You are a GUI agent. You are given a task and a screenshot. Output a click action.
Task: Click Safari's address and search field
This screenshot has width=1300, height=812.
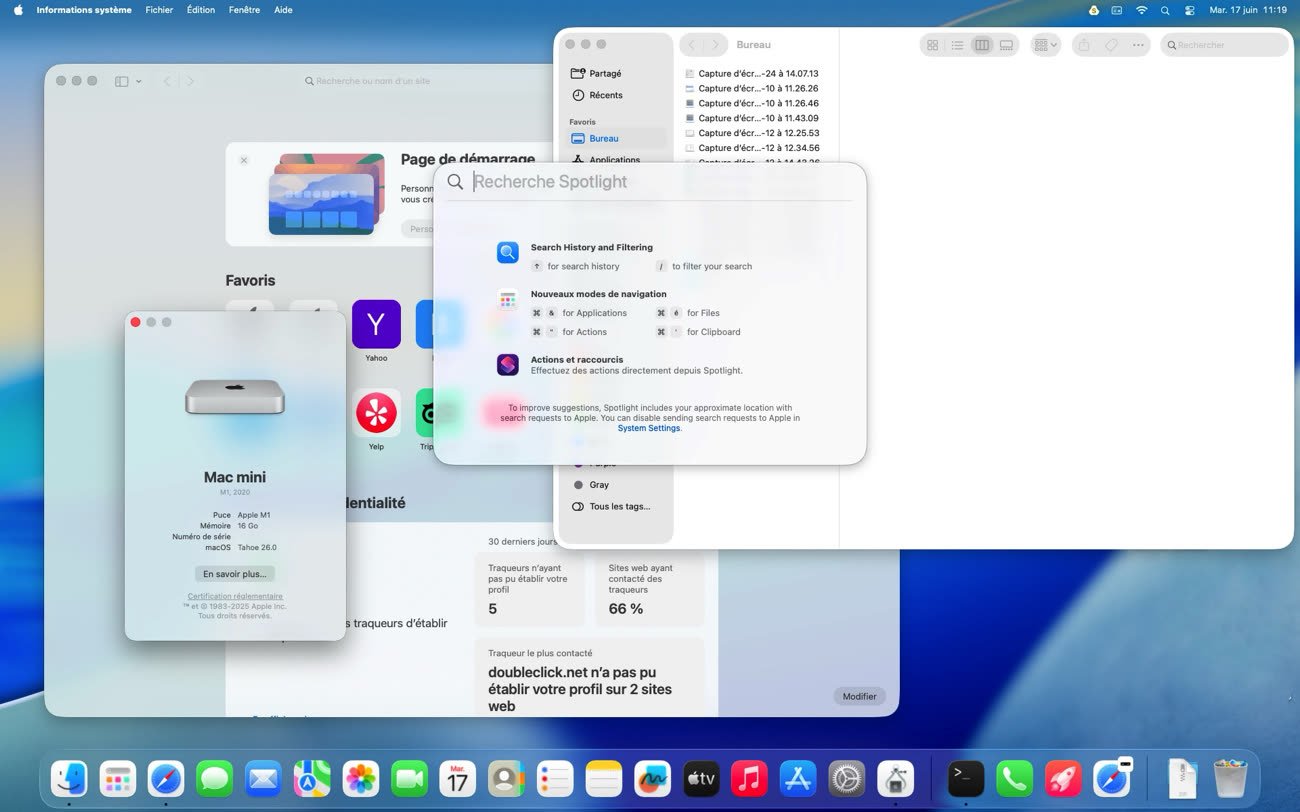click(367, 81)
